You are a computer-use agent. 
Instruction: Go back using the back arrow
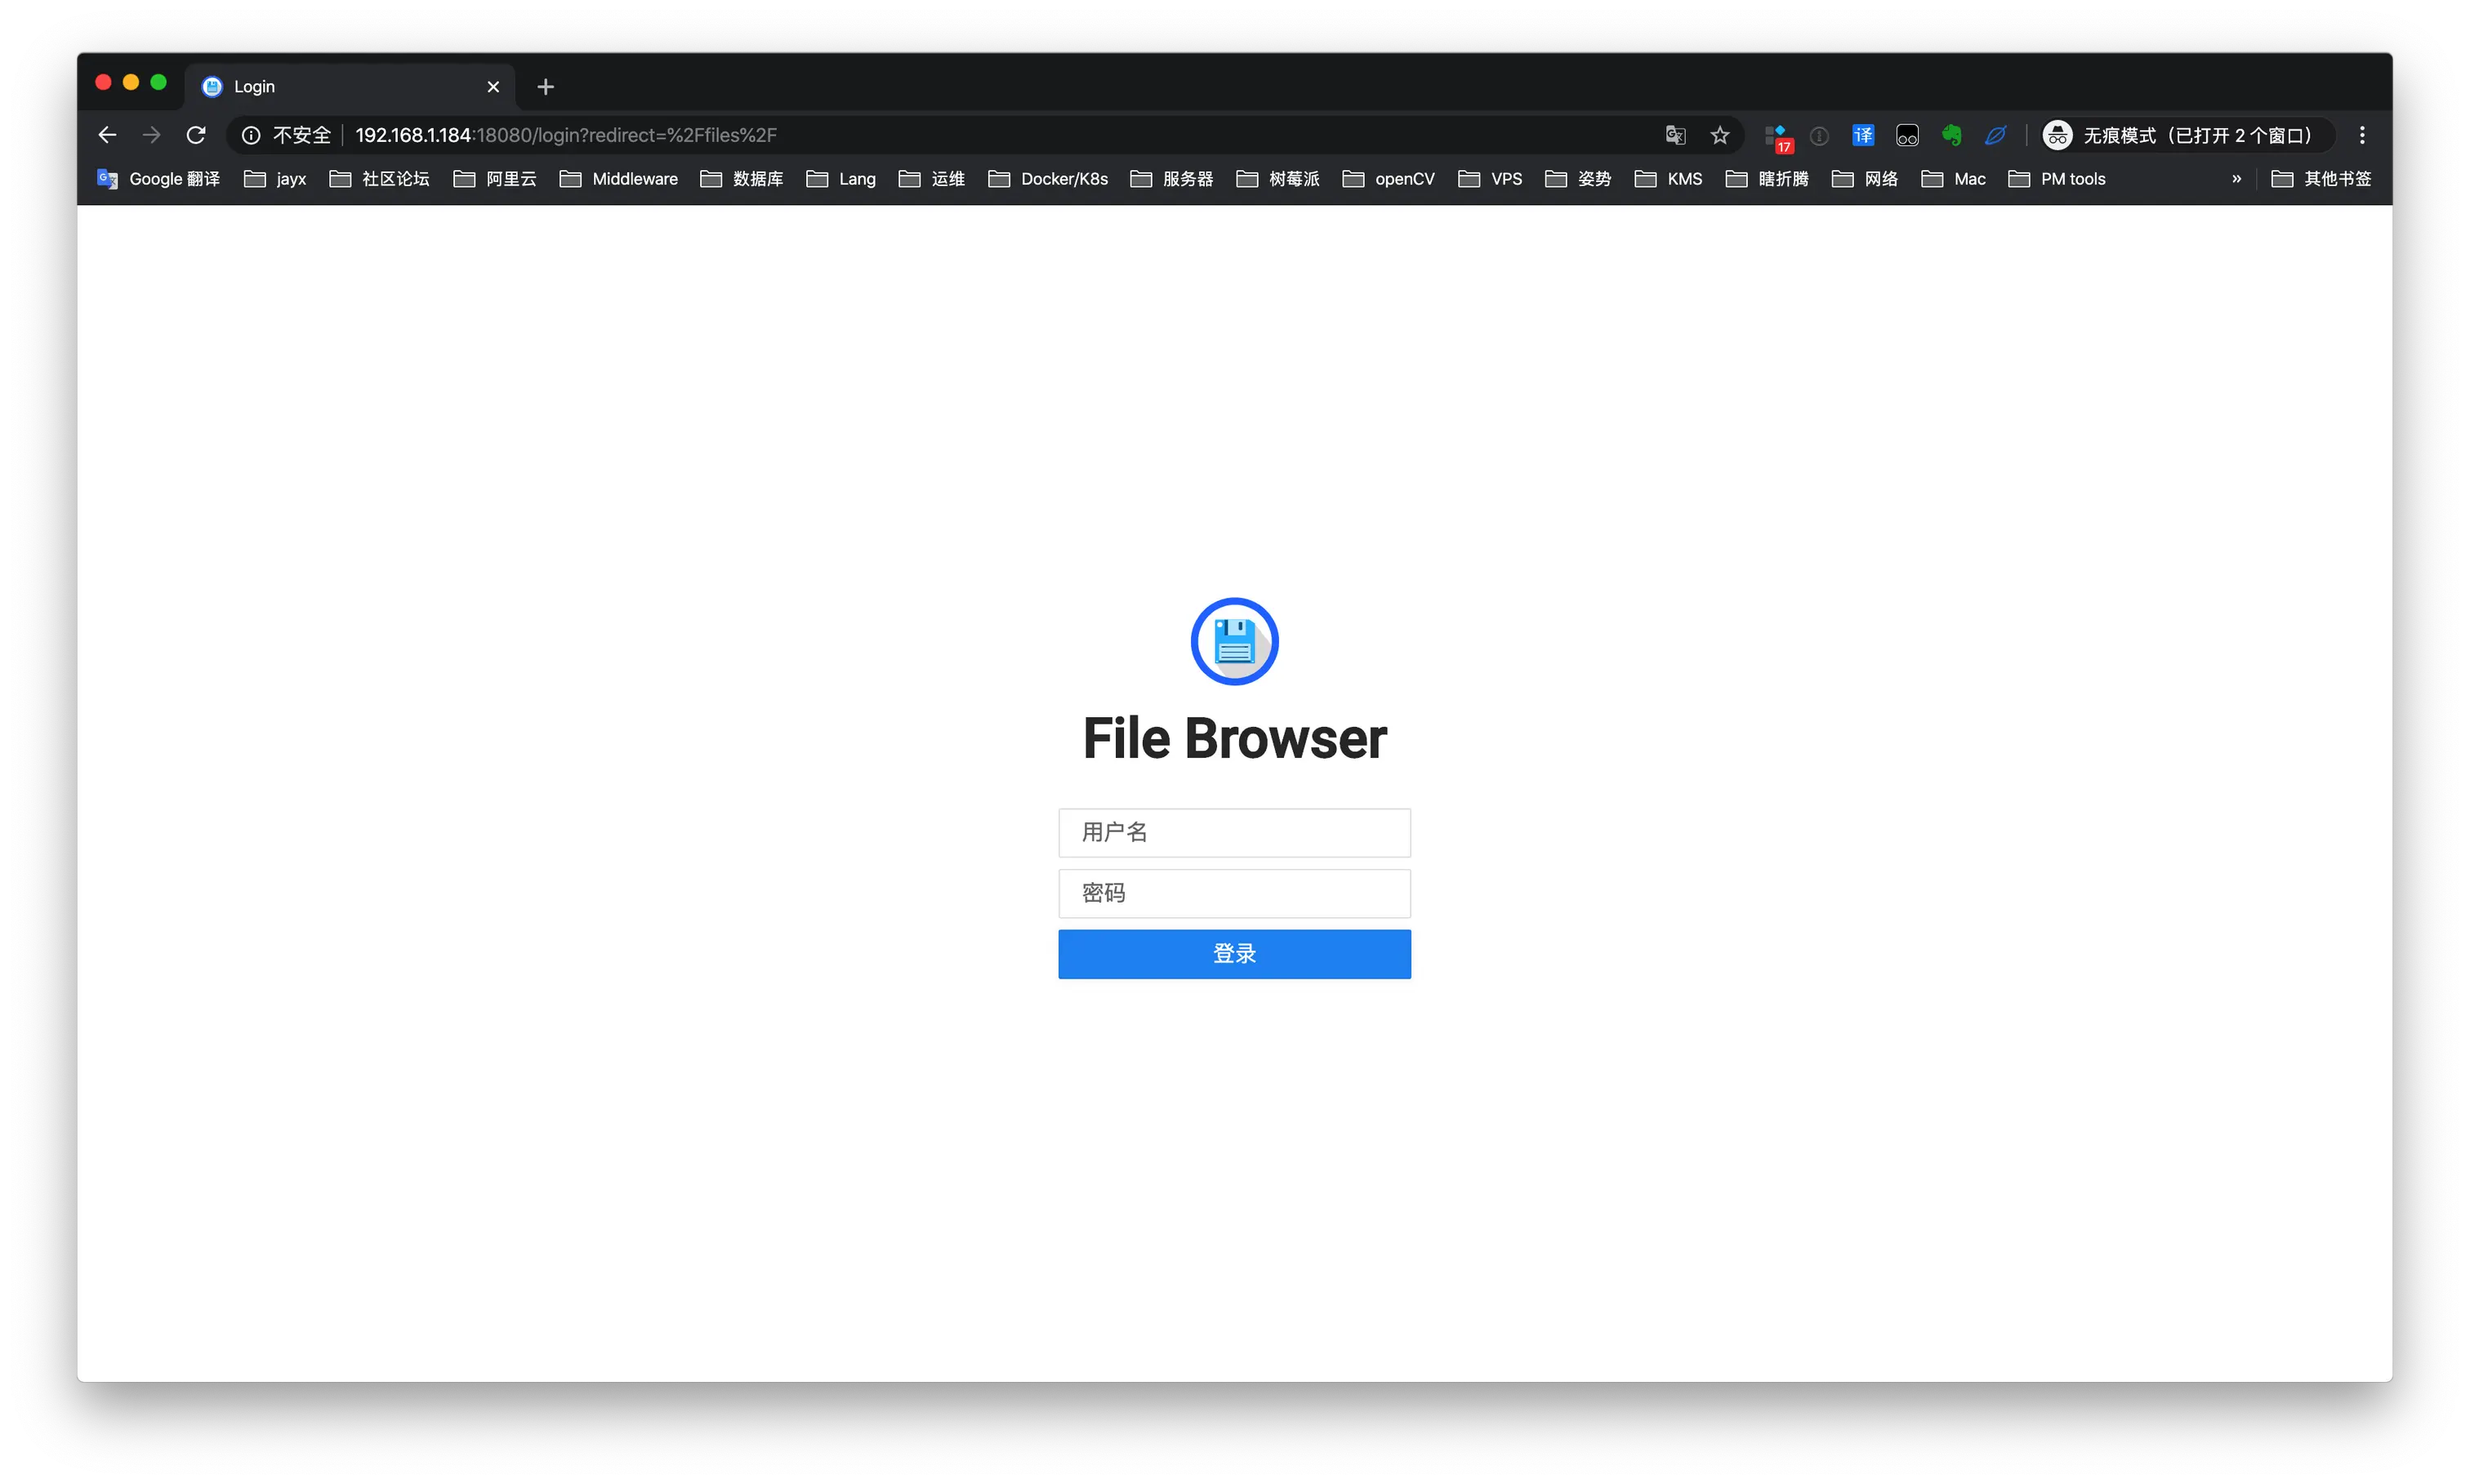[x=108, y=135]
